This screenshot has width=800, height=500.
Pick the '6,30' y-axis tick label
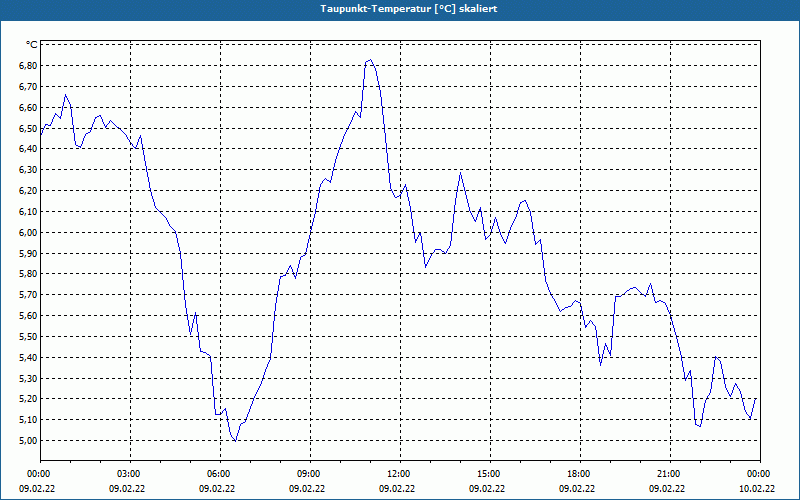tap(28, 170)
